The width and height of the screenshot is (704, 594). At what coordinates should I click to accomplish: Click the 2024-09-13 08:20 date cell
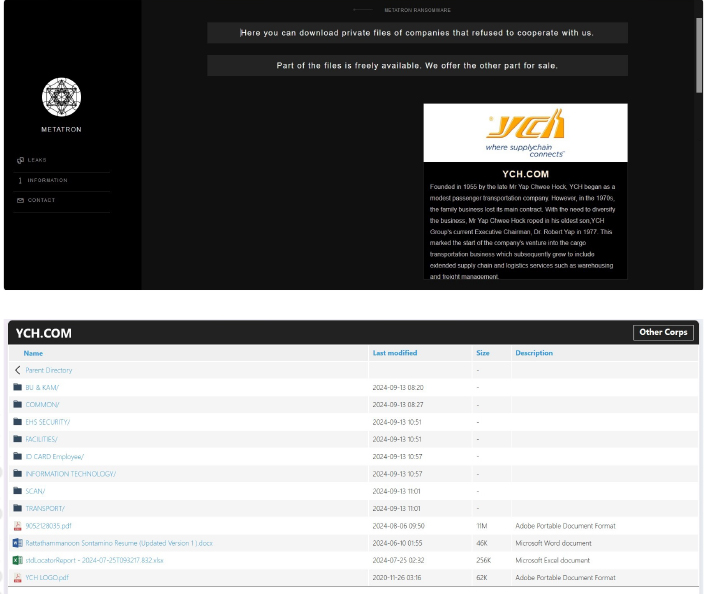(x=398, y=387)
